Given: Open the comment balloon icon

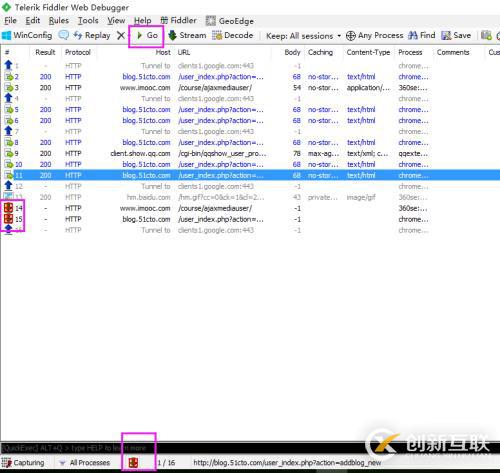Looking at the screenshot, I should pyautogui.click(x=64, y=35).
